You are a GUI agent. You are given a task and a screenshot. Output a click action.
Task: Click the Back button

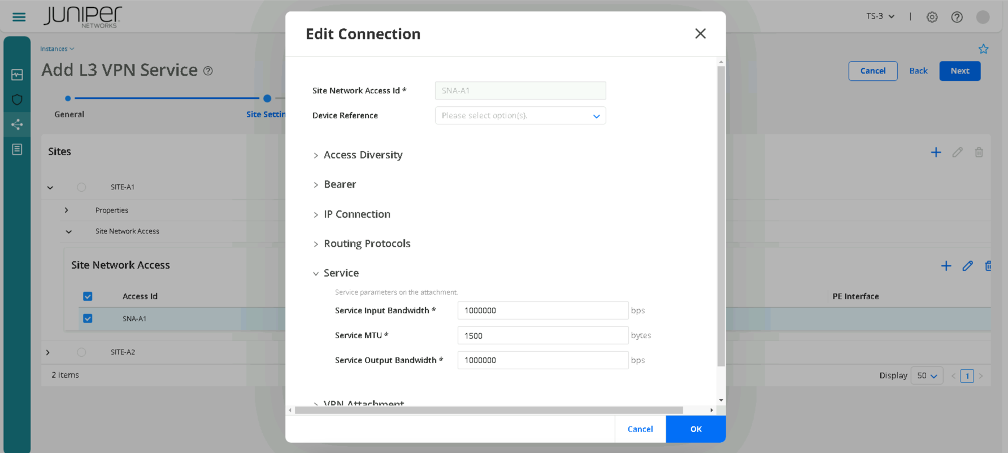click(x=919, y=71)
